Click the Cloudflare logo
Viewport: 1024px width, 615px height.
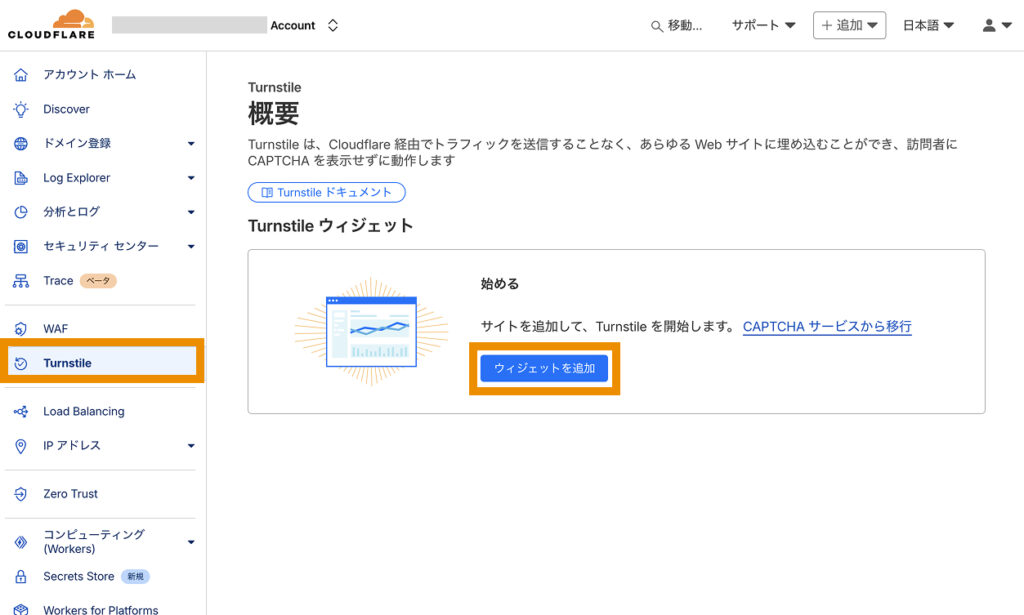pyautogui.click(x=51, y=25)
